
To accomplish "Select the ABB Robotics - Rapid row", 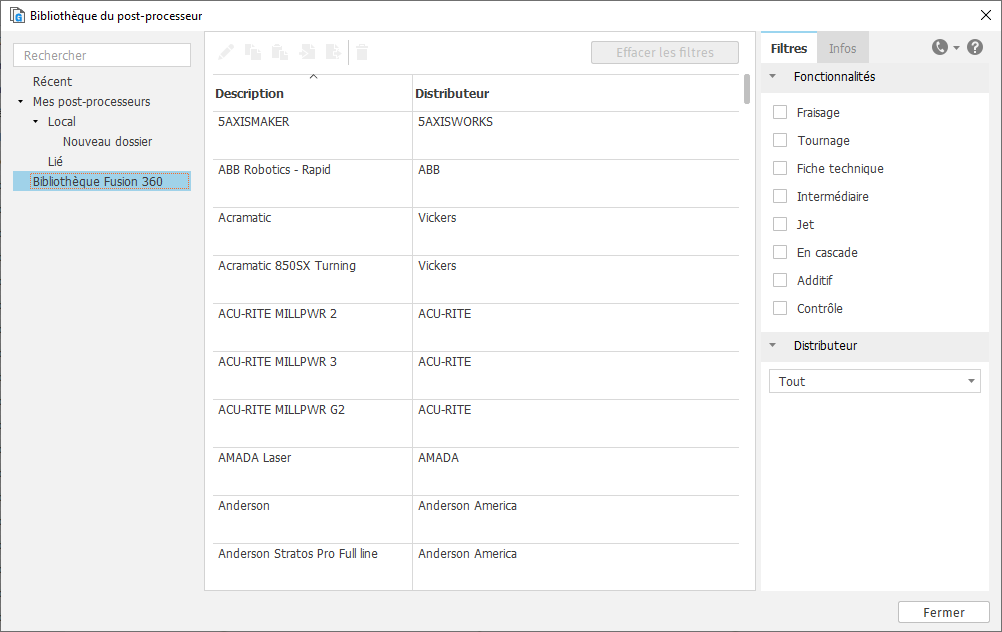I will pos(475,183).
